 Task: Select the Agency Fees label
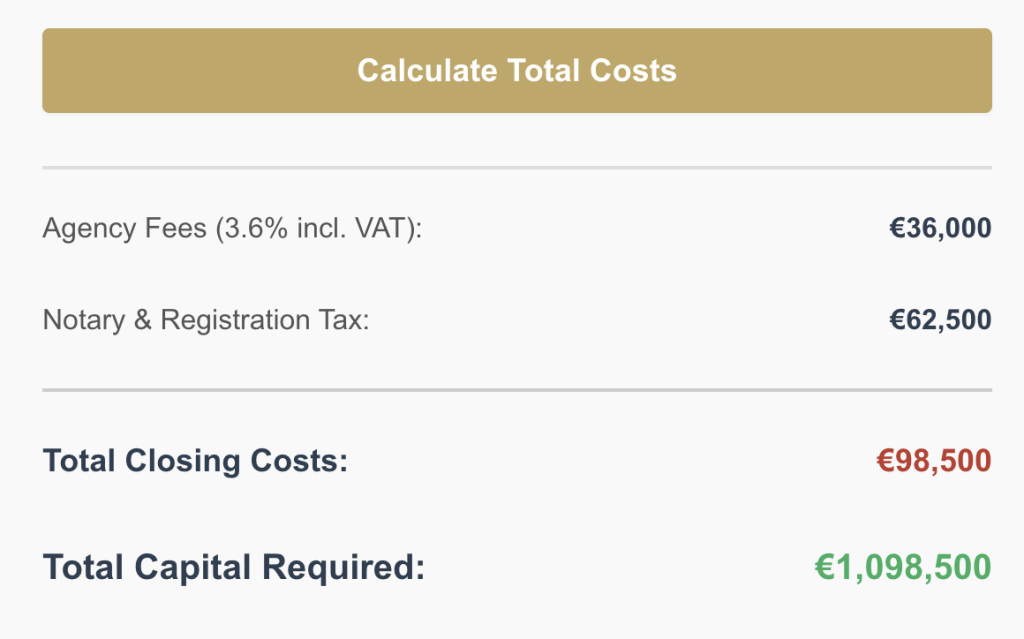click(x=232, y=229)
